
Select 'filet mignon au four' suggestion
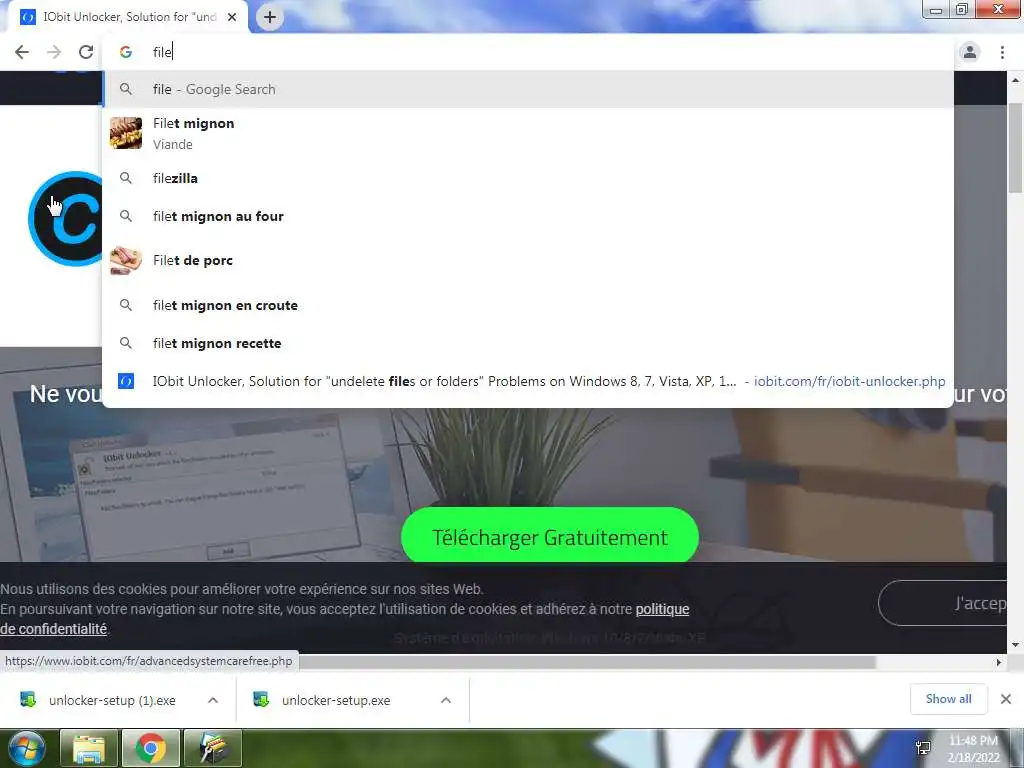(x=528, y=216)
